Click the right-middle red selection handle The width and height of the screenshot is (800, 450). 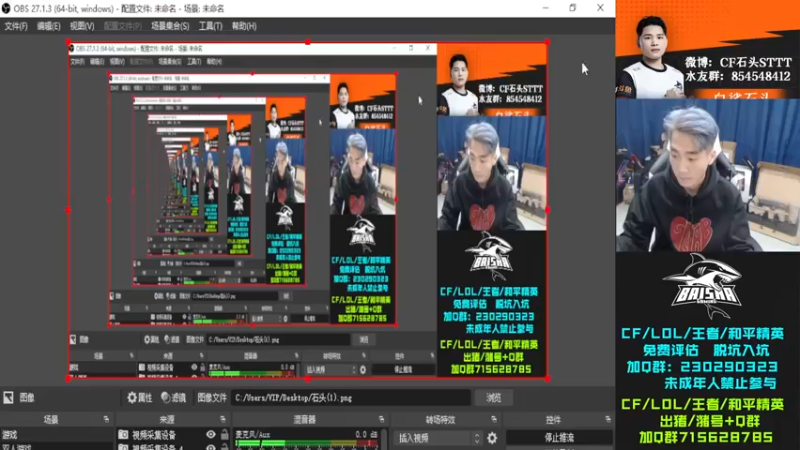(x=547, y=210)
